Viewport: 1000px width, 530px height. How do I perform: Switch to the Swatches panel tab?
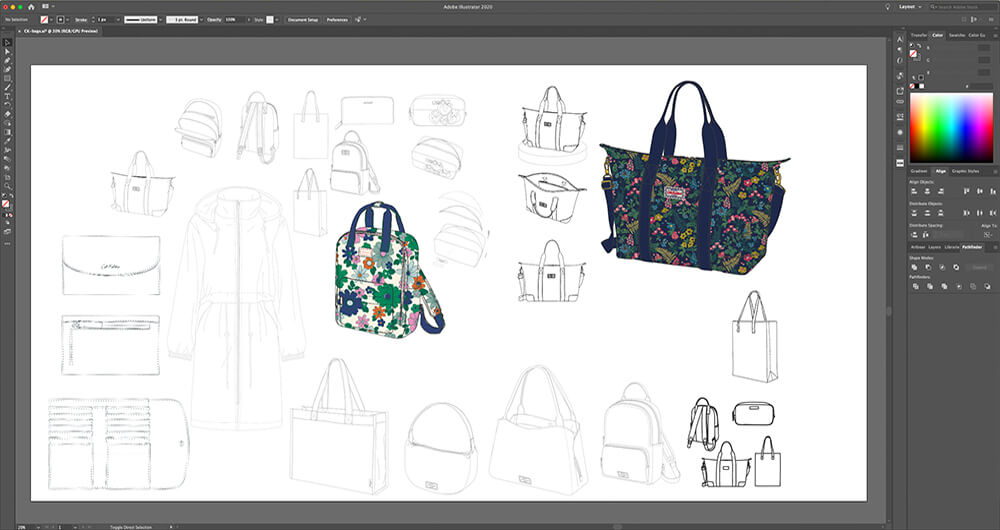coord(957,35)
